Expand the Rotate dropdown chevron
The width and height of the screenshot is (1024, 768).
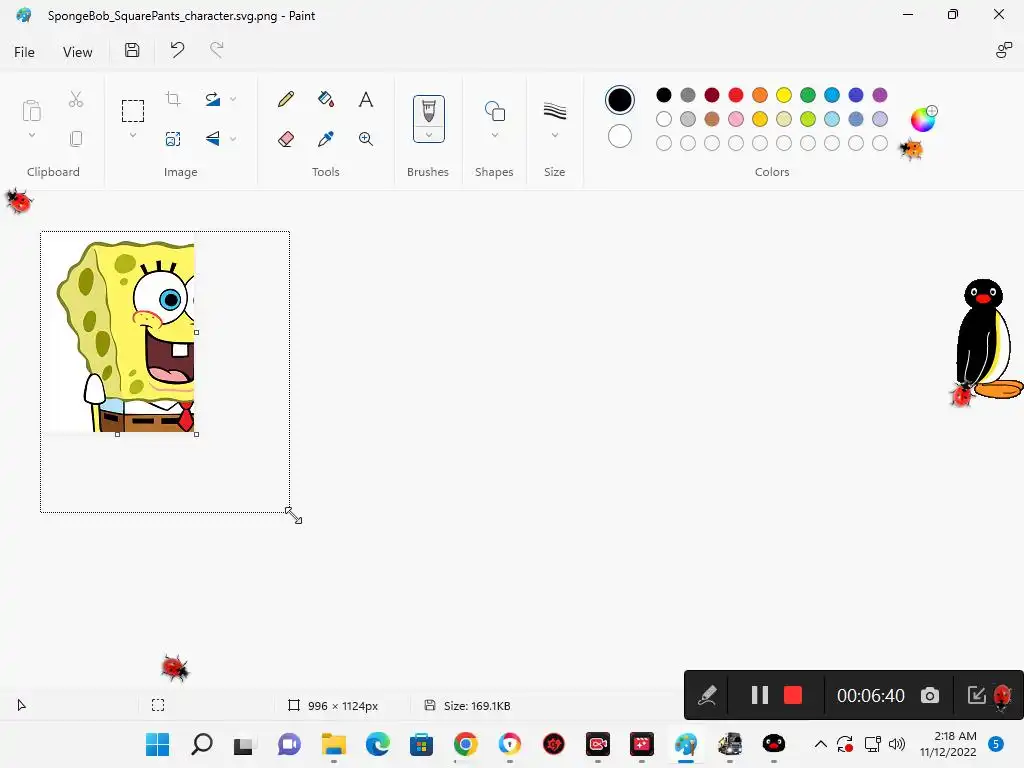(233, 99)
